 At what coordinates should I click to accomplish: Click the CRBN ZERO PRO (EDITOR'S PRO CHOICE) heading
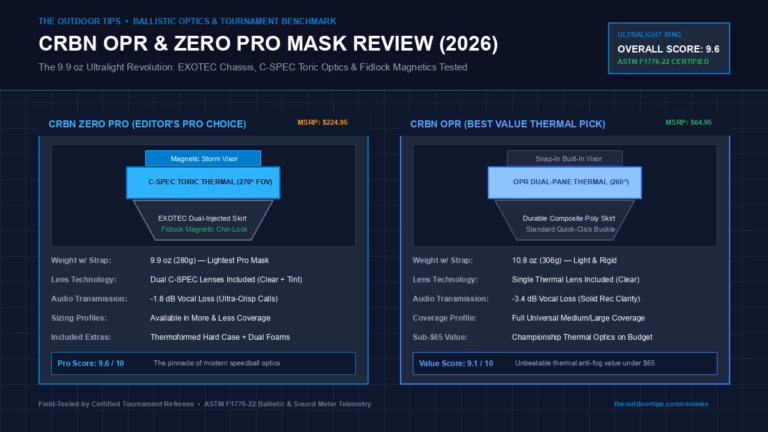click(x=147, y=124)
